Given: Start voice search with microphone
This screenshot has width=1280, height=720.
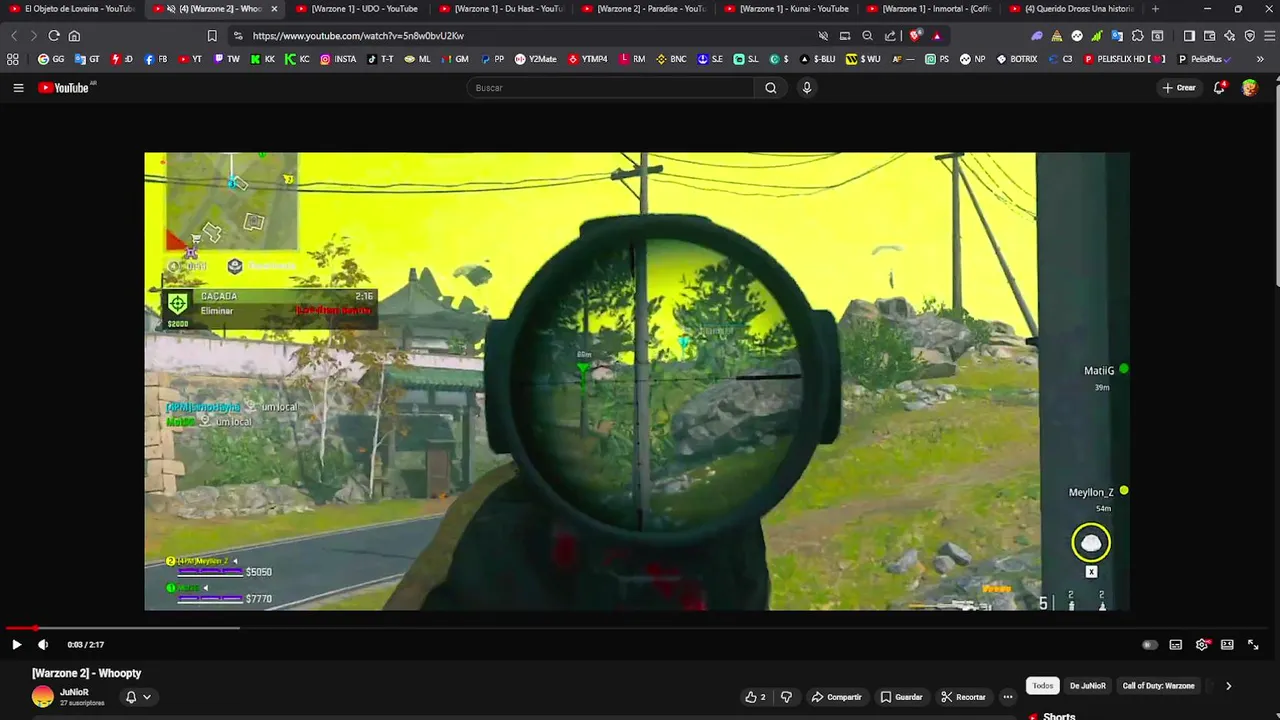Looking at the screenshot, I should [x=807, y=88].
